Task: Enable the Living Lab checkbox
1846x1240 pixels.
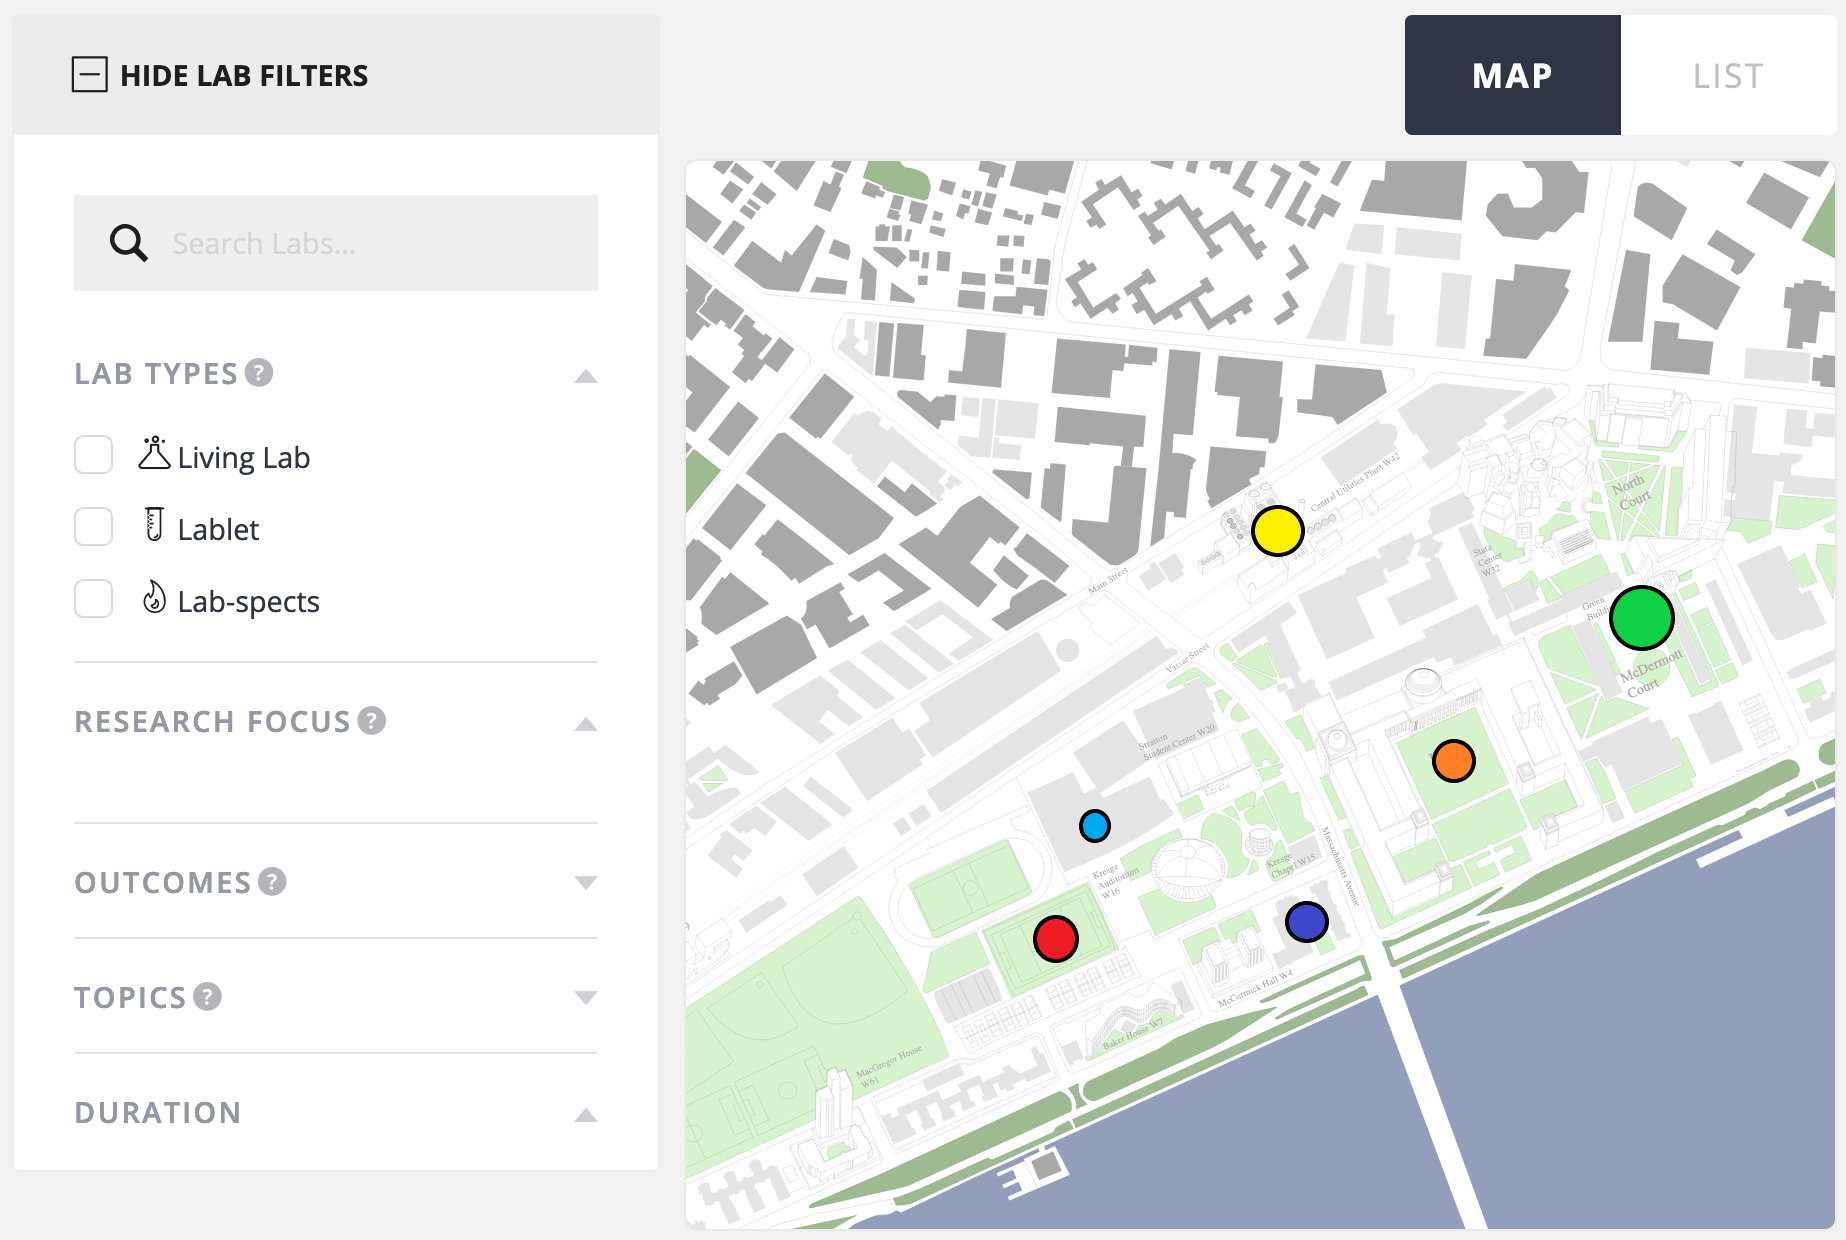Action: click(x=93, y=455)
